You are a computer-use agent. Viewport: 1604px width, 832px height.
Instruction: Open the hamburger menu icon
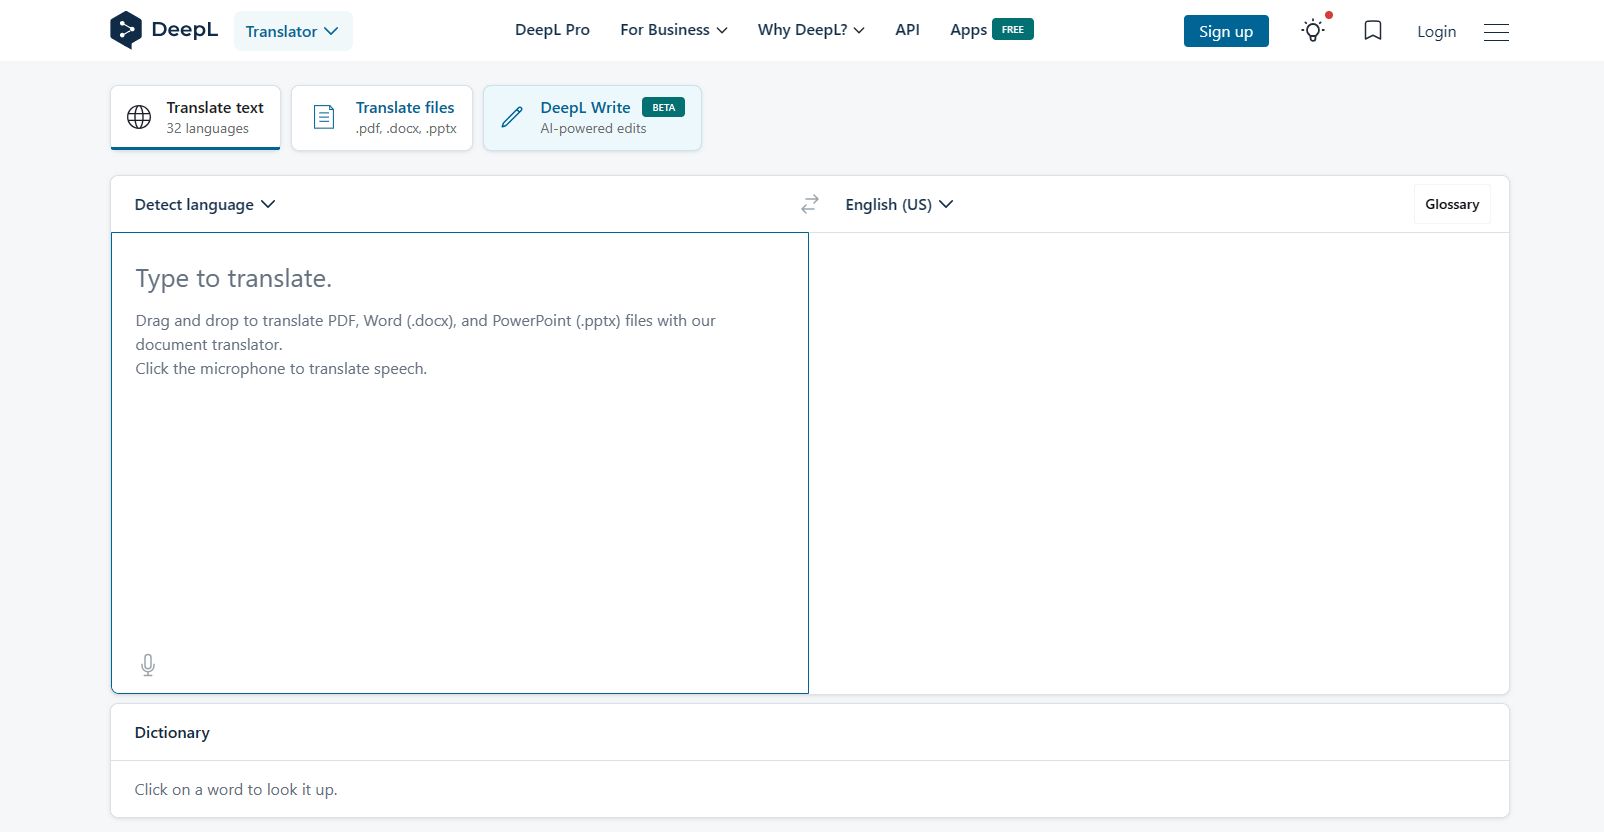pos(1496,32)
